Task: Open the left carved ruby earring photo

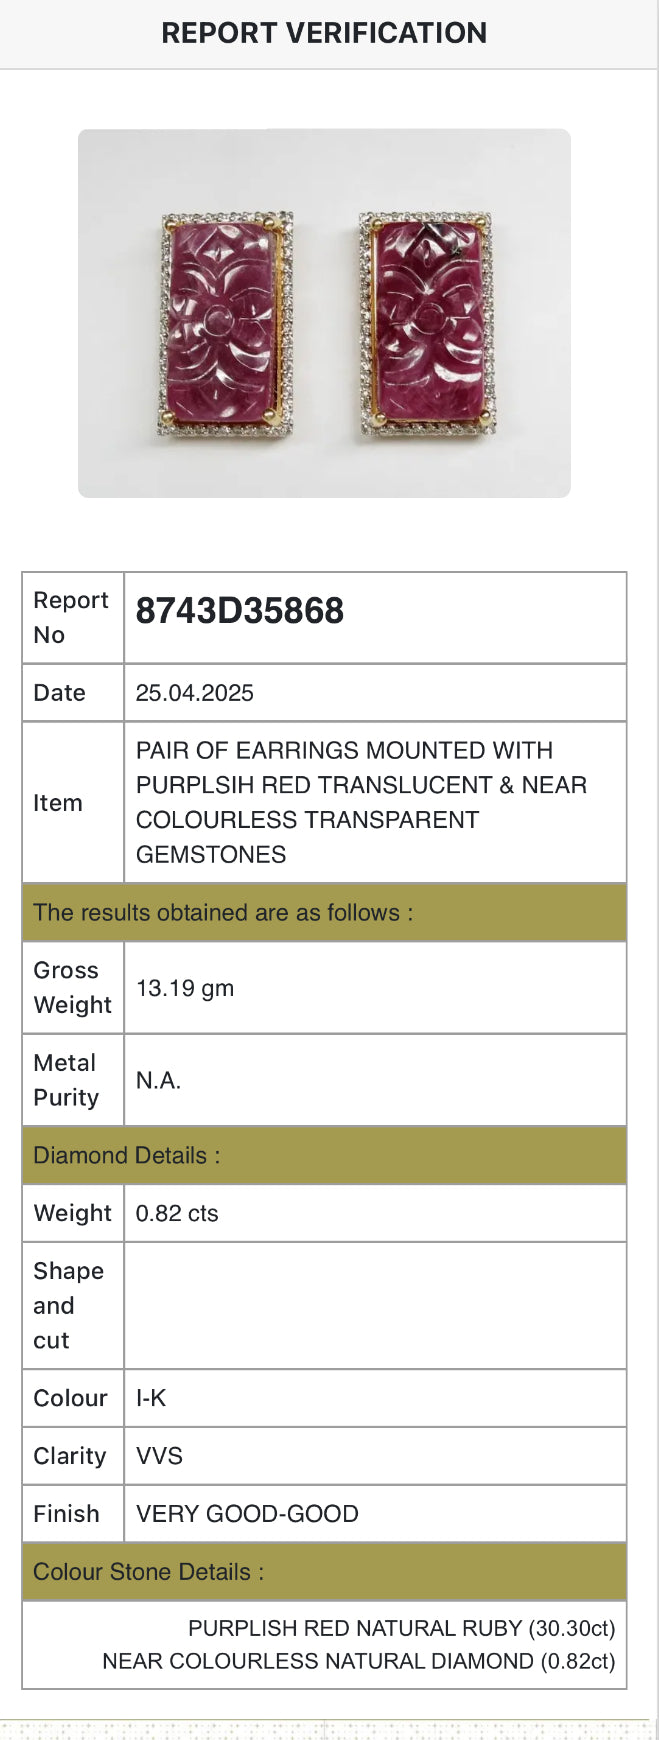Action: pos(225,323)
